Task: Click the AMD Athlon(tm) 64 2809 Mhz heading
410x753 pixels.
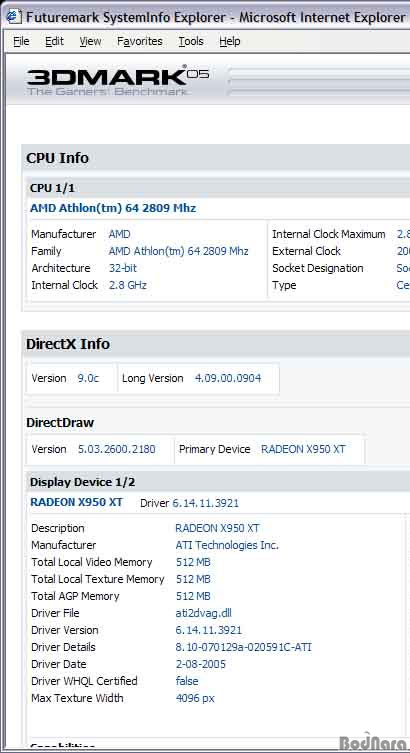Action: point(113,208)
